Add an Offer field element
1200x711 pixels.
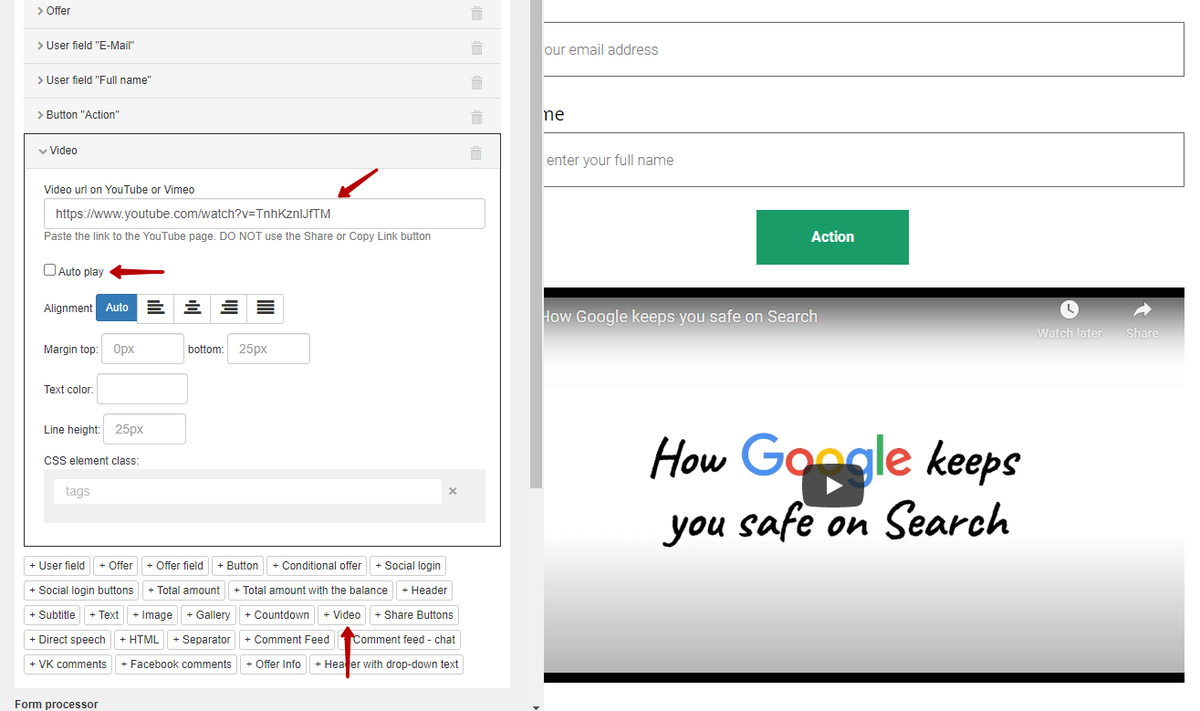pyautogui.click(x=175, y=566)
